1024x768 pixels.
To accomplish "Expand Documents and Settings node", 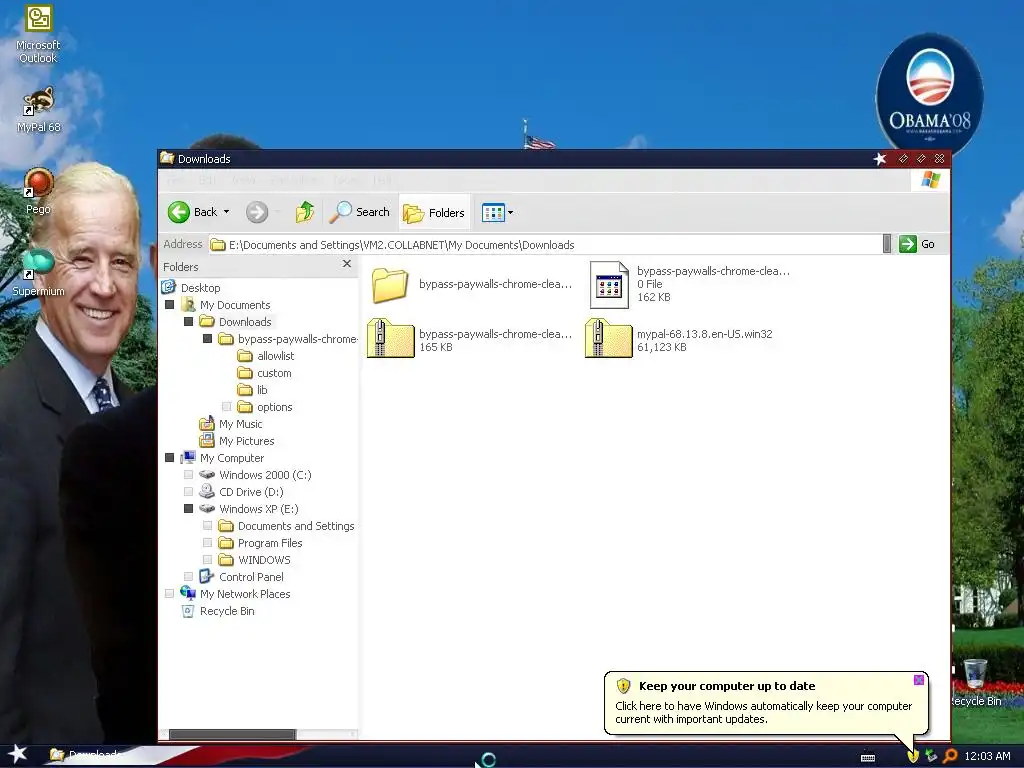I will tap(208, 526).
